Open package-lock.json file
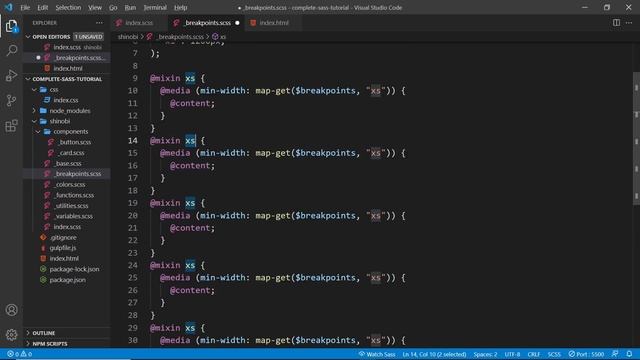Screen dimensions: 640x360 (x=67, y=269)
